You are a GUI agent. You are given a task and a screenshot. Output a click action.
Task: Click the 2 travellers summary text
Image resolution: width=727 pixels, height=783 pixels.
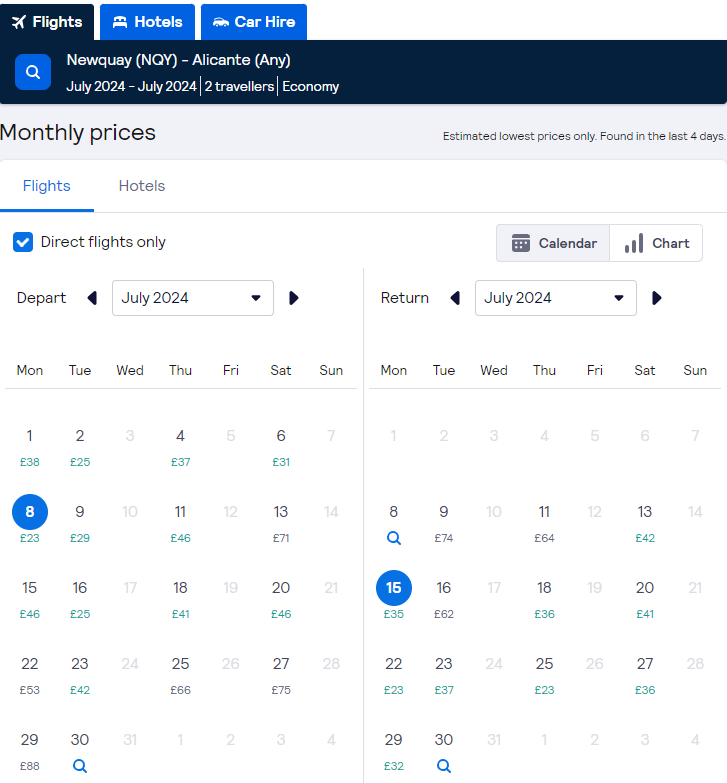point(239,86)
